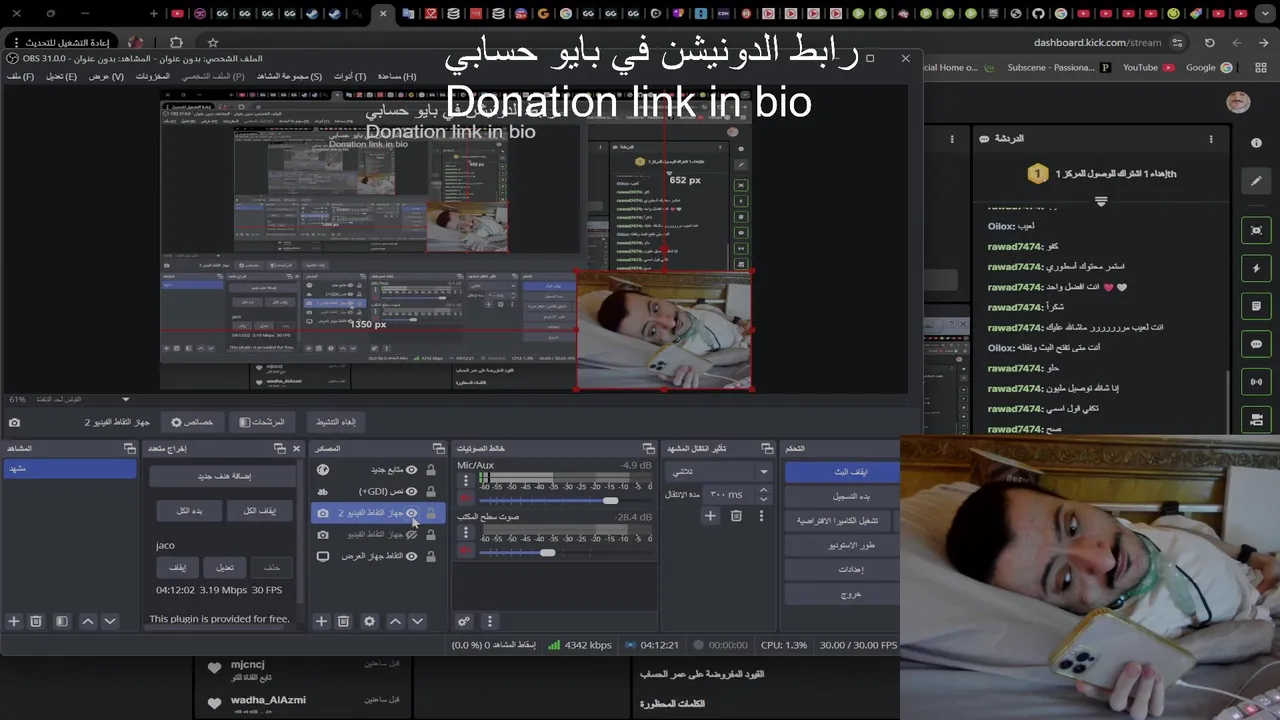Open Scene Collection (S) menu
This screenshot has width=1280, height=720.
(x=289, y=76)
